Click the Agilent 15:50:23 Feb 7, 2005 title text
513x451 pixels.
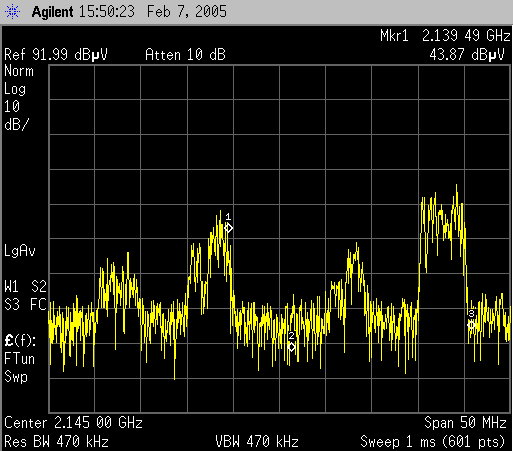click(x=129, y=12)
